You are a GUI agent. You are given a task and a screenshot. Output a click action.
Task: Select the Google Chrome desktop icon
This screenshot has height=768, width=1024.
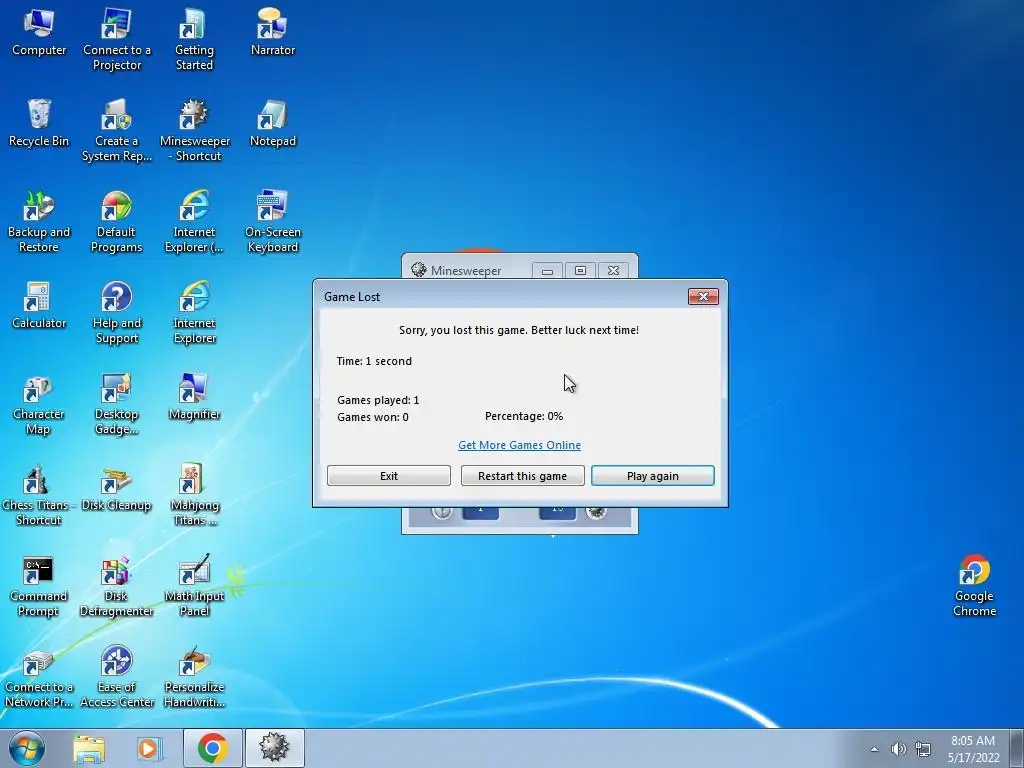(x=974, y=586)
